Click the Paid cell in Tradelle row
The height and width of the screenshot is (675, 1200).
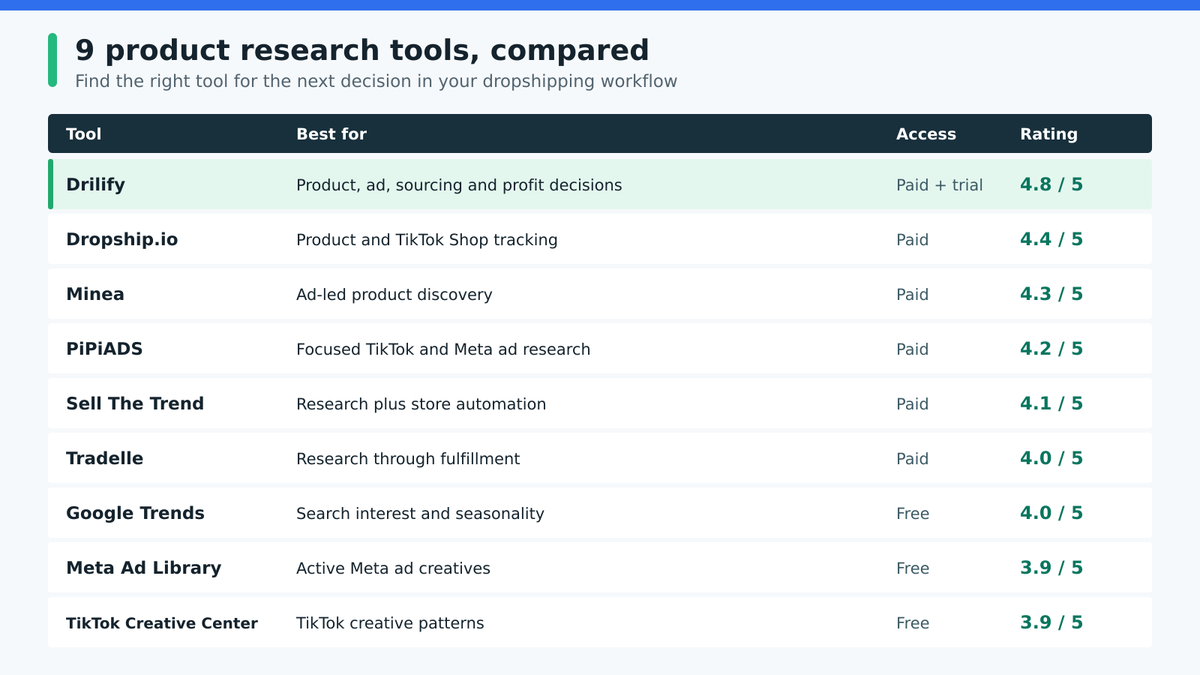click(x=912, y=458)
